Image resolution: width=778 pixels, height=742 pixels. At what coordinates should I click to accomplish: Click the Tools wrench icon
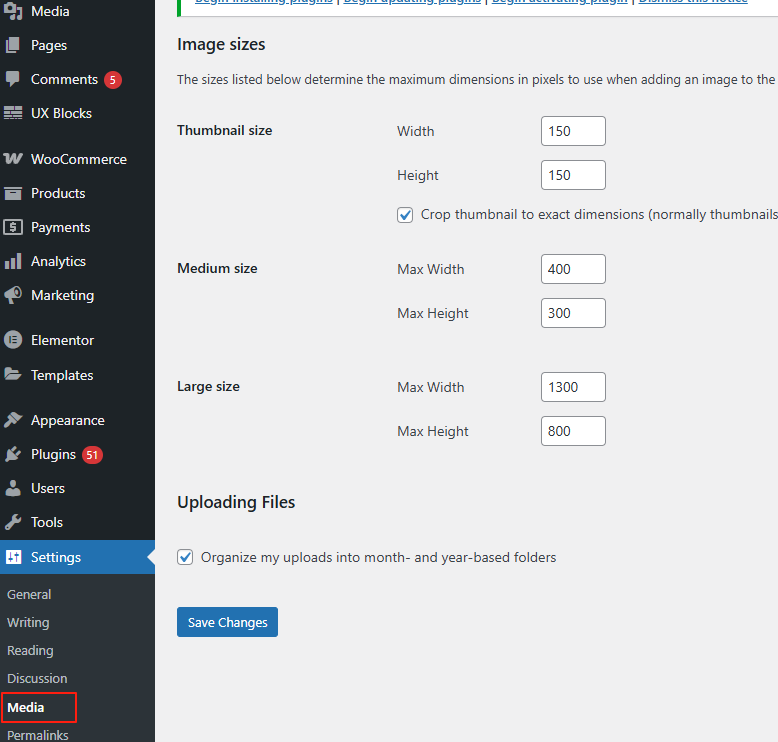click(x=13, y=522)
